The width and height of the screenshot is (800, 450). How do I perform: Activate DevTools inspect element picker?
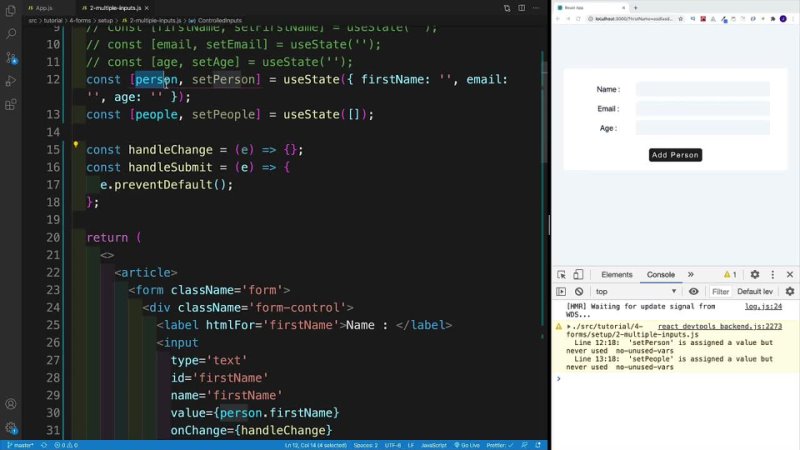[x=561, y=274]
